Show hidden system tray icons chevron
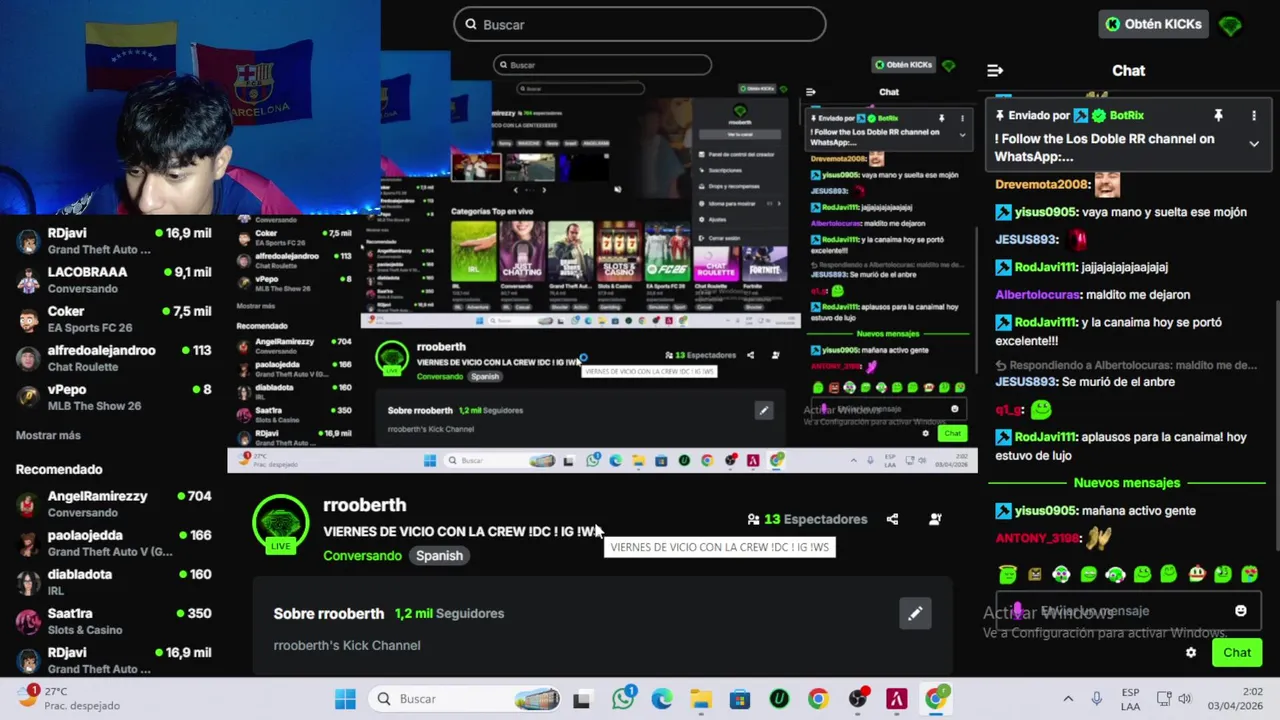 point(1068,699)
